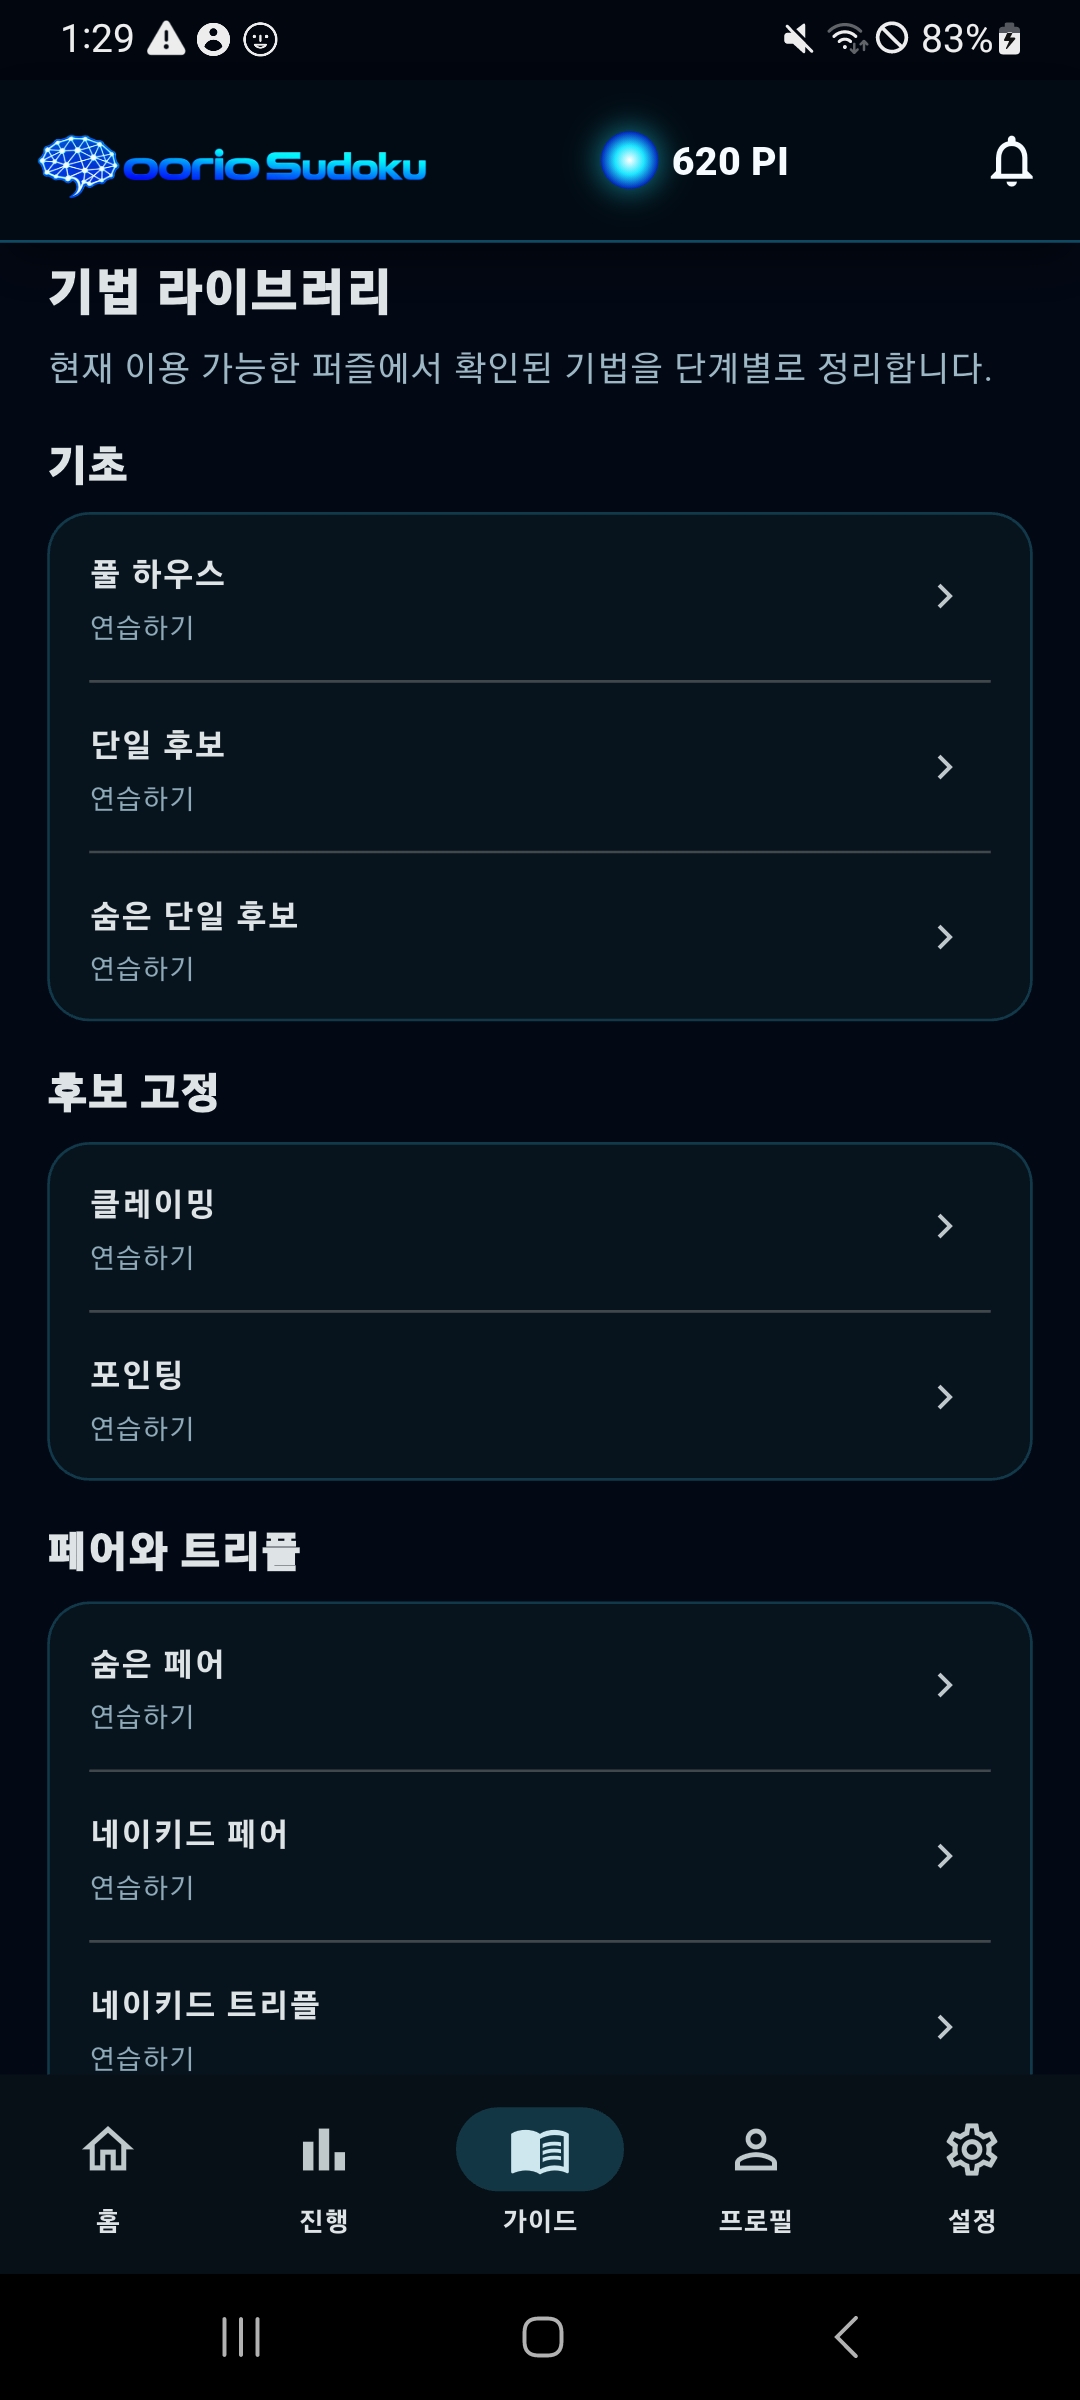Go to the 홈 house icon
The height and width of the screenshot is (2400, 1080).
[108, 2148]
